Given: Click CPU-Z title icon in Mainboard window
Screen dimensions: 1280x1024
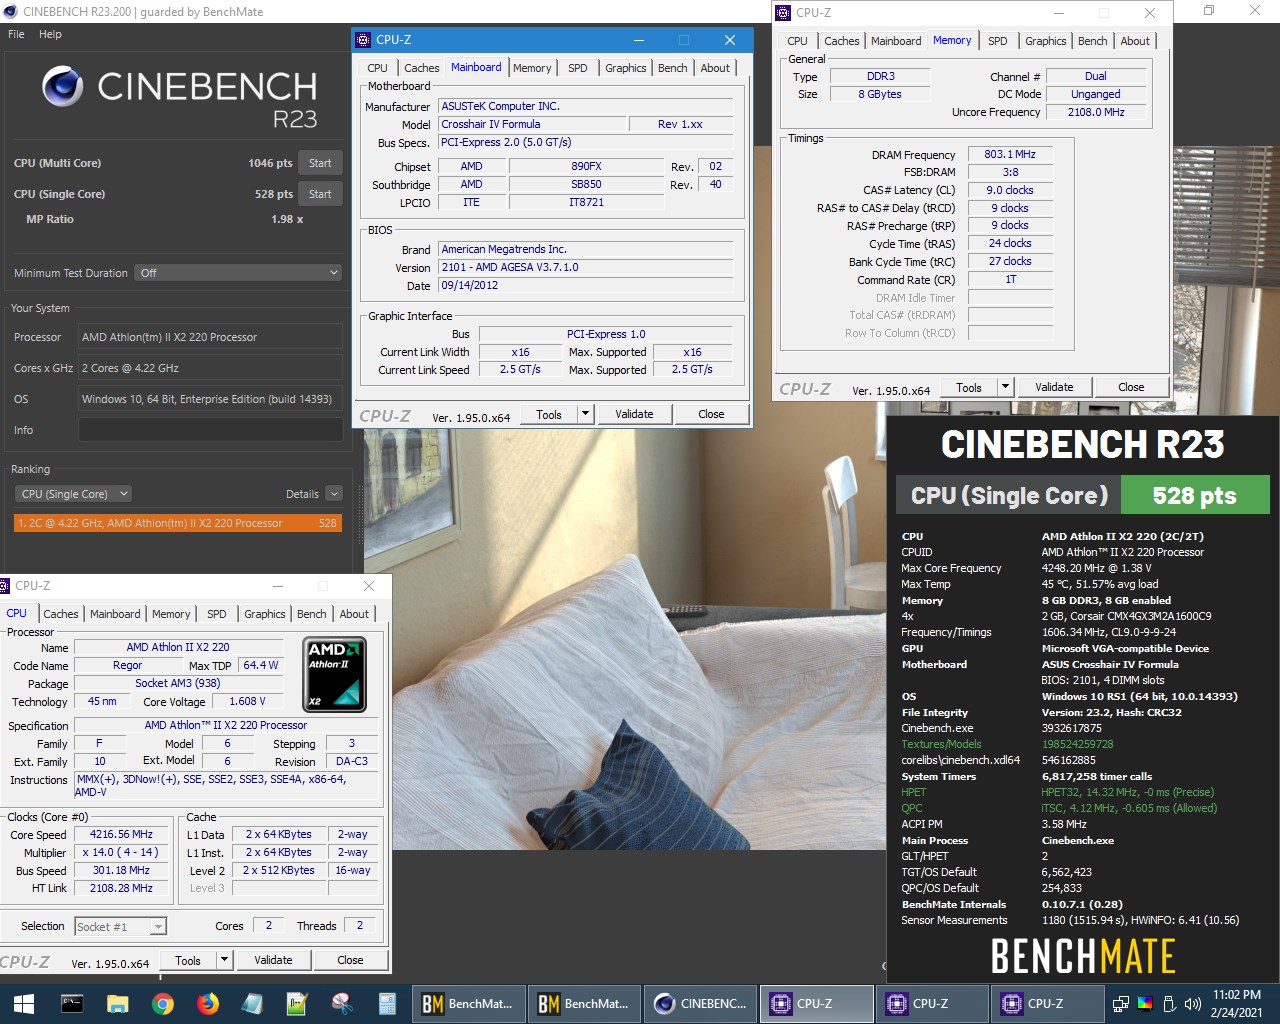Looking at the screenshot, I should [364, 40].
